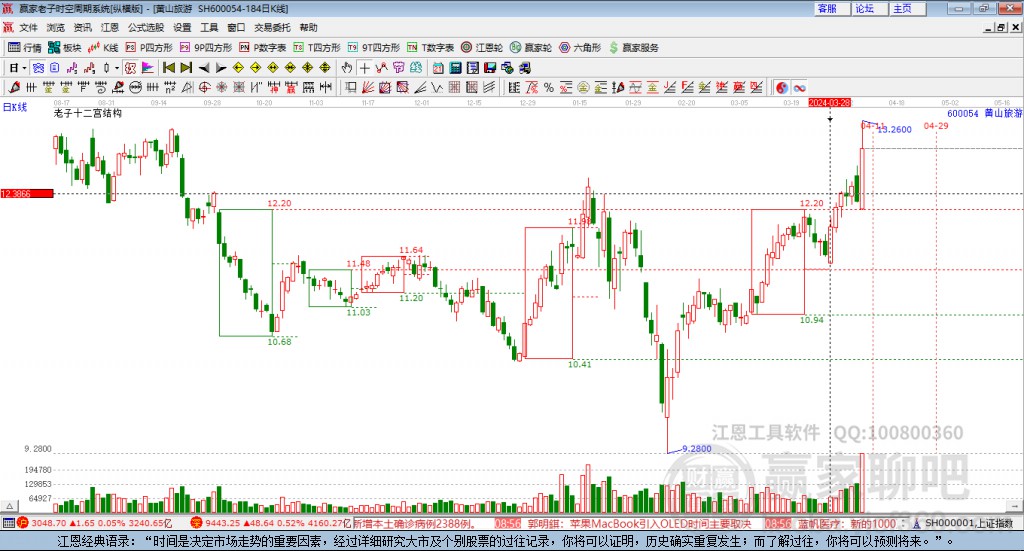
Task: Click SH000001 上证指数 in status bar
Action: coord(968,523)
